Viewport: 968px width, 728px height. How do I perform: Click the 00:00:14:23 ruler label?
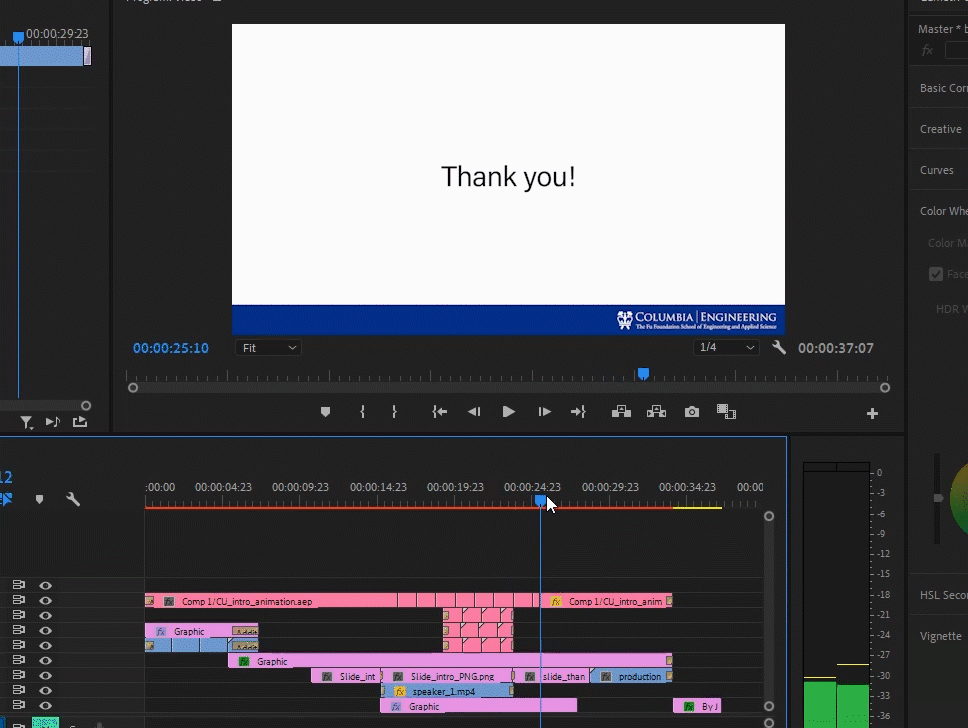[378, 487]
